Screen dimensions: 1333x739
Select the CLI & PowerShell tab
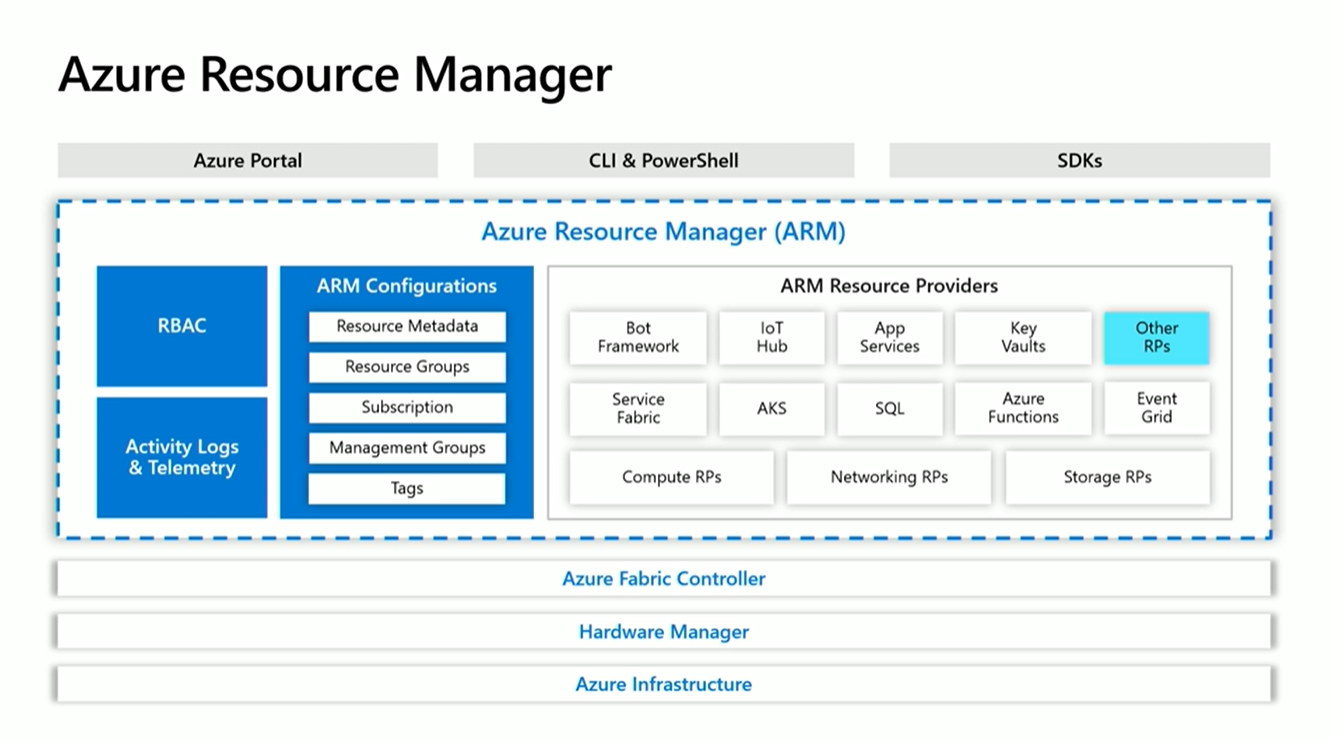point(662,160)
